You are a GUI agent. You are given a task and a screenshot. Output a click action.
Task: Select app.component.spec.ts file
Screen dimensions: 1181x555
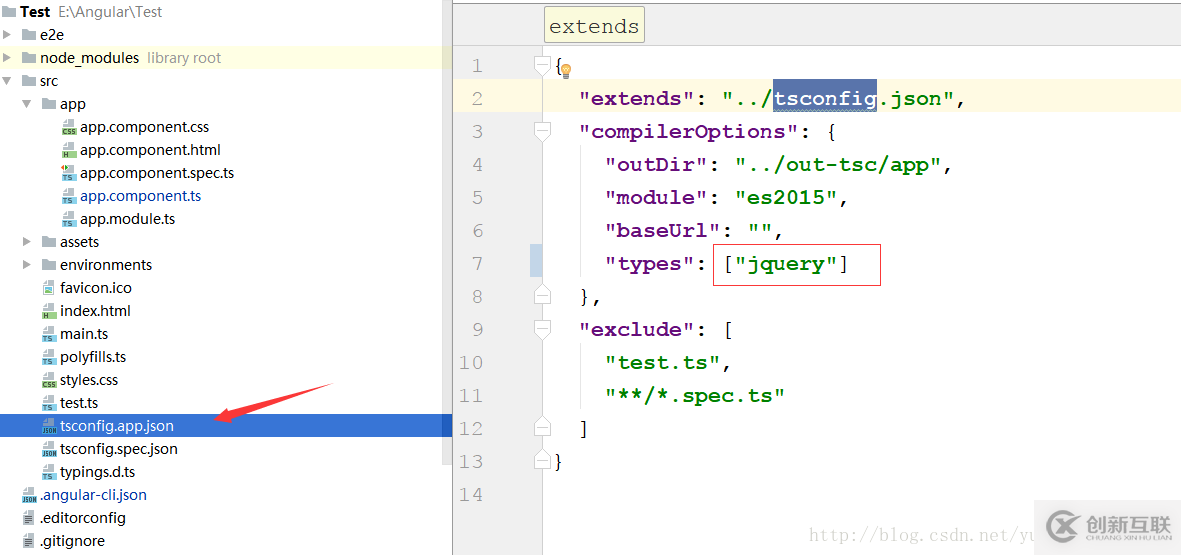(157, 173)
